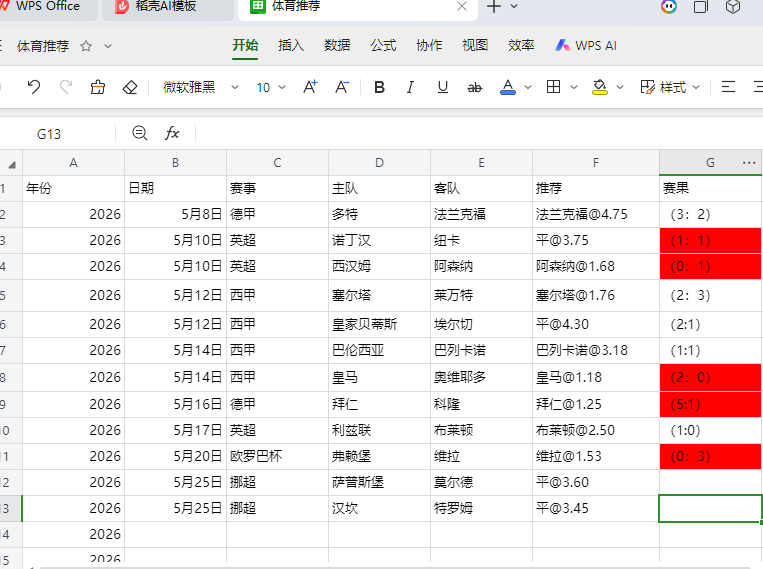Increase font size with A+ icon
Screen dimensions: 763x569
pos(310,87)
